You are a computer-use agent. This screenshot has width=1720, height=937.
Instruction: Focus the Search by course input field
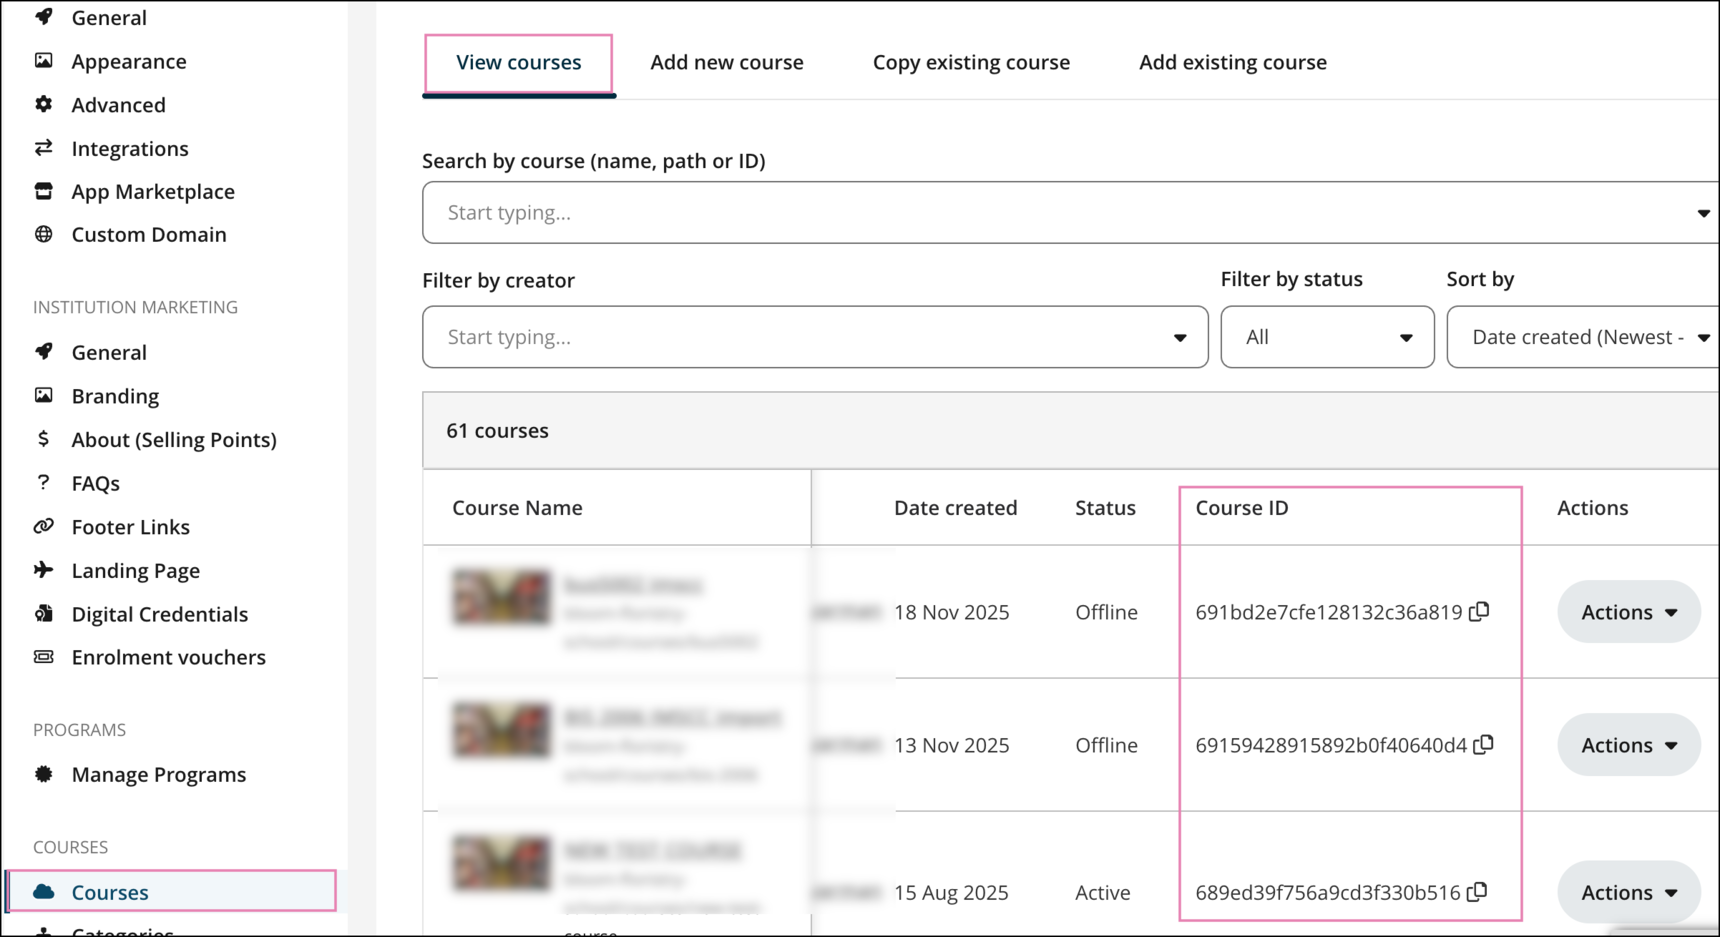[1060, 212]
